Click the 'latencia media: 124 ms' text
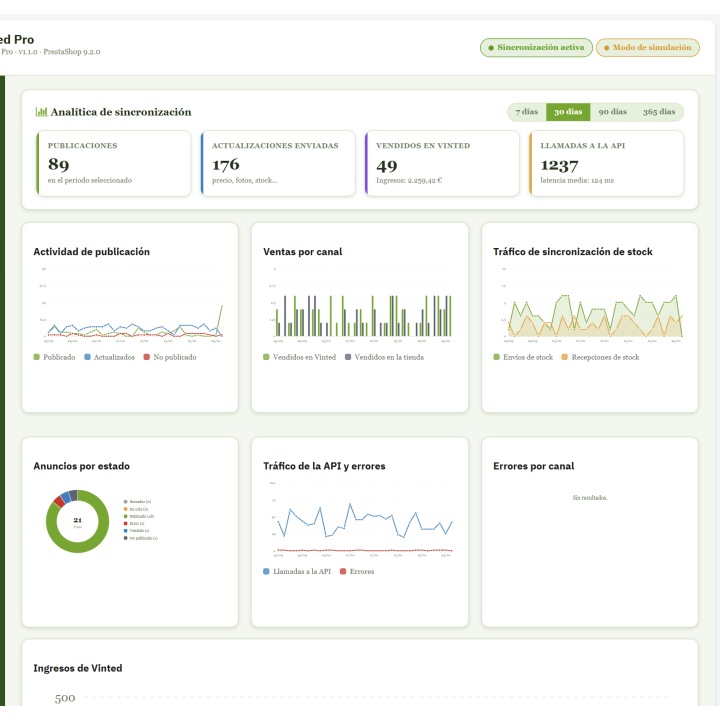 (577, 180)
